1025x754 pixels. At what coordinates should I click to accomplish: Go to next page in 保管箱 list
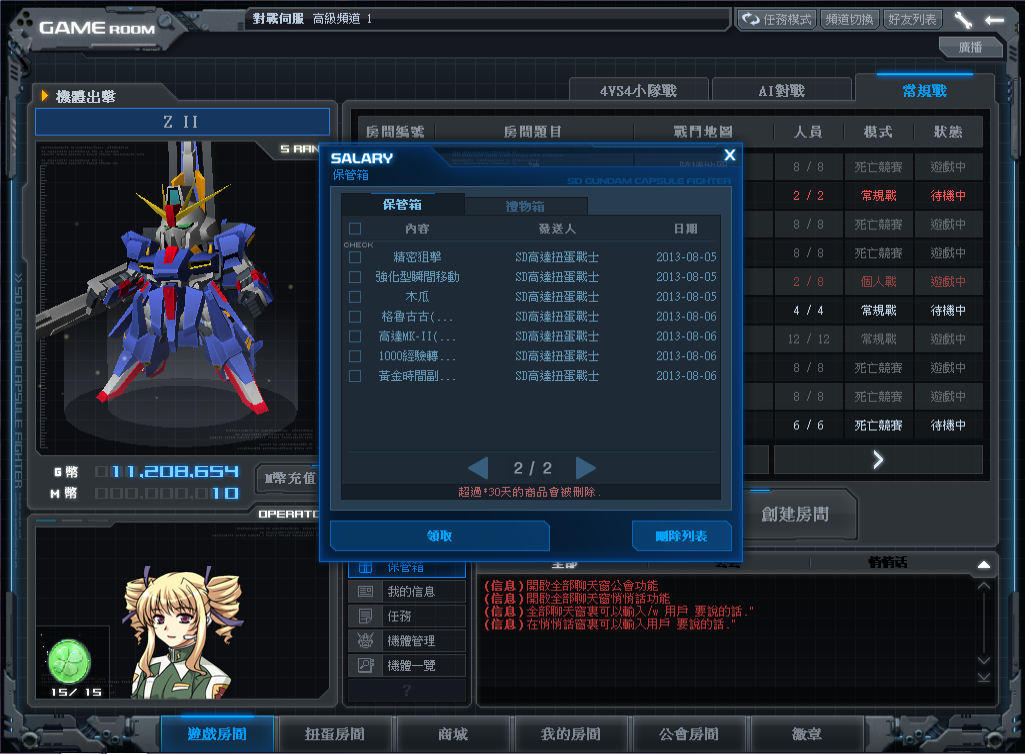[x=586, y=468]
